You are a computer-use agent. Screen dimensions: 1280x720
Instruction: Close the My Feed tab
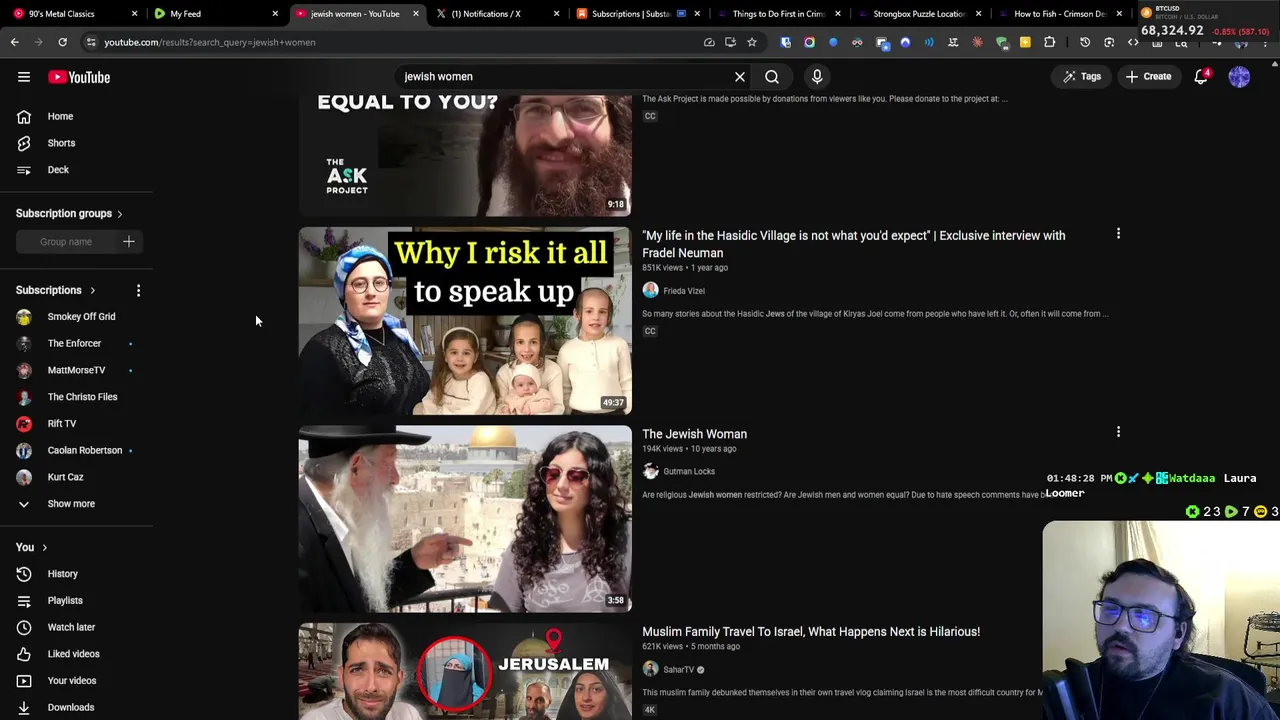tap(275, 14)
